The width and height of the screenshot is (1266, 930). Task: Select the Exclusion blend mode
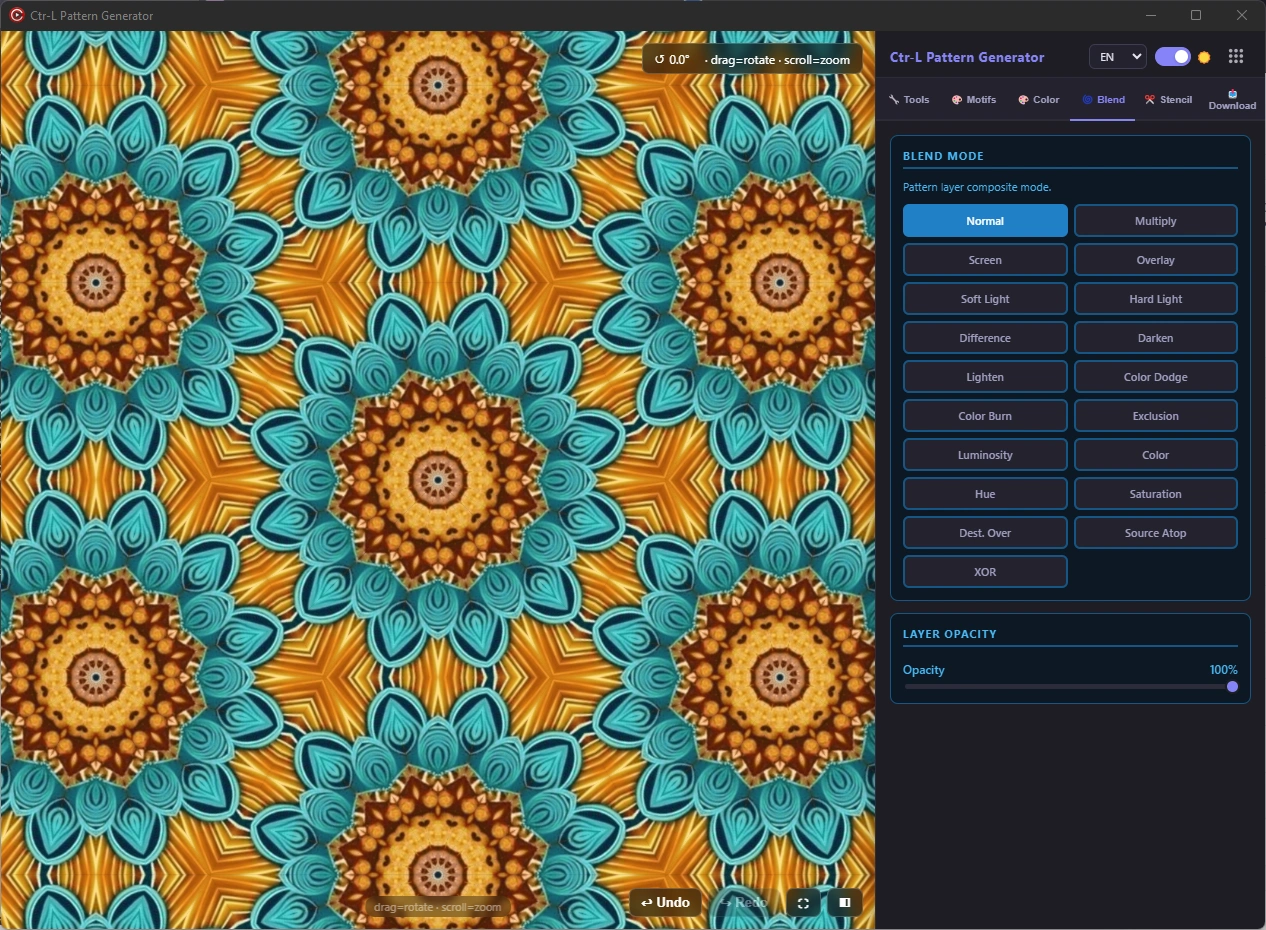pyautogui.click(x=1156, y=416)
